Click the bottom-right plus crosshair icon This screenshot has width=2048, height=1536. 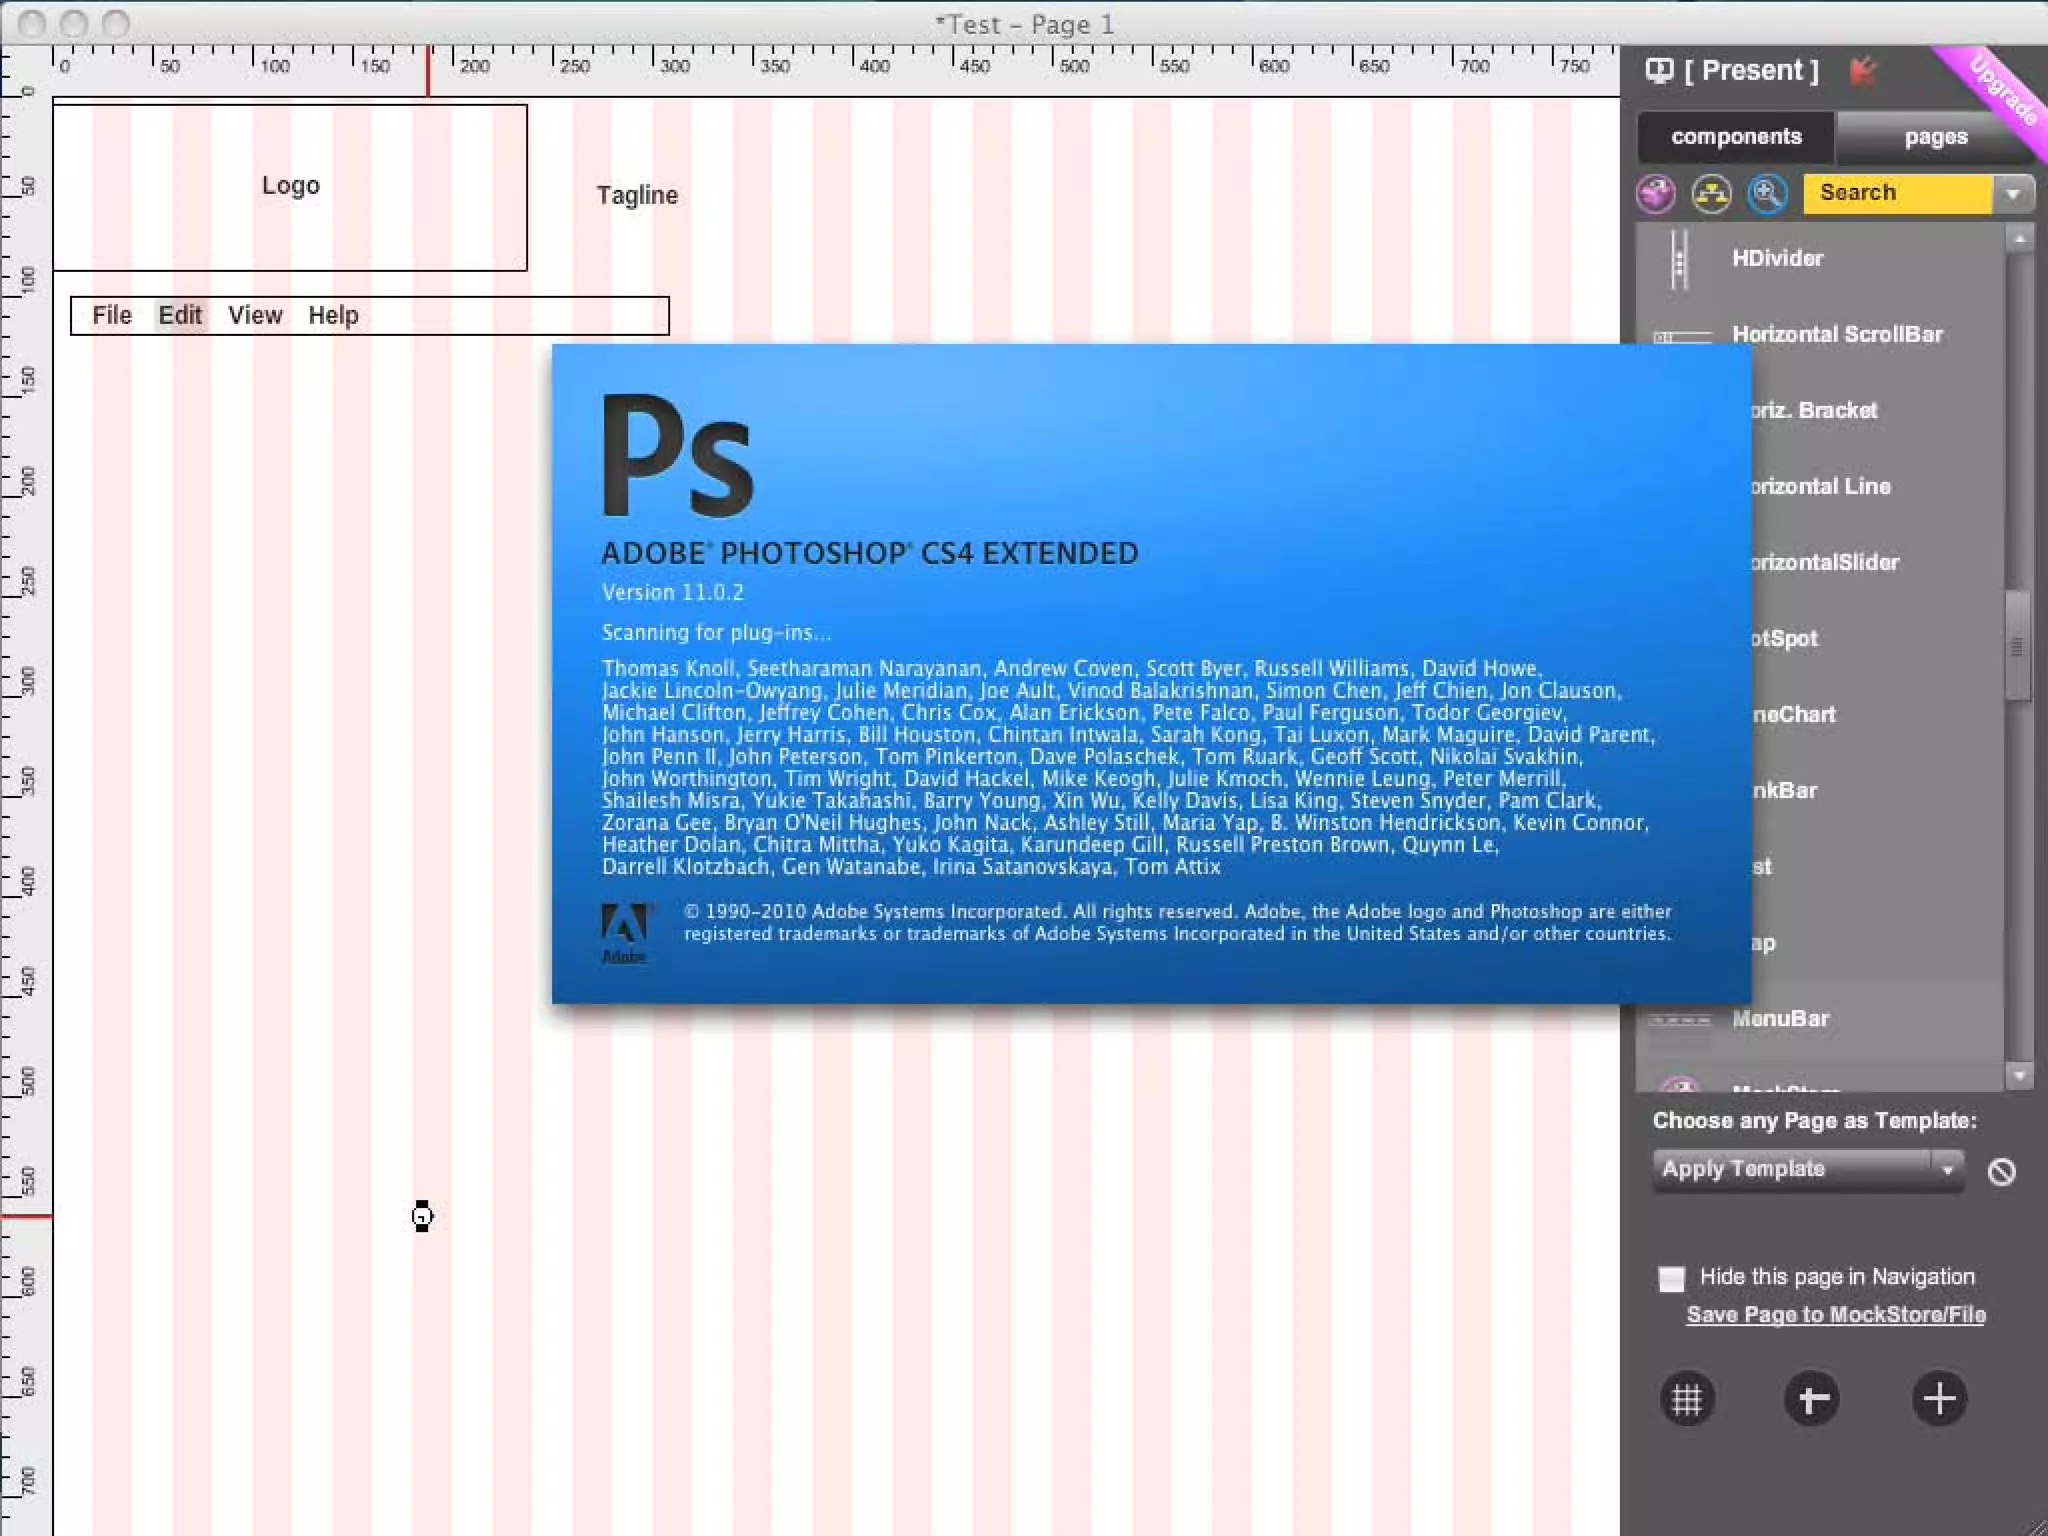click(x=1939, y=1399)
